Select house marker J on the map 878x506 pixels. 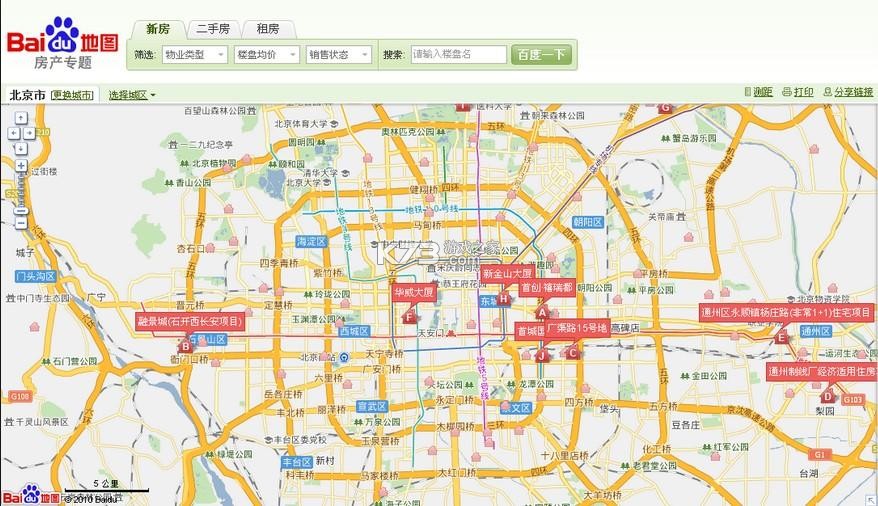(x=541, y=355)
